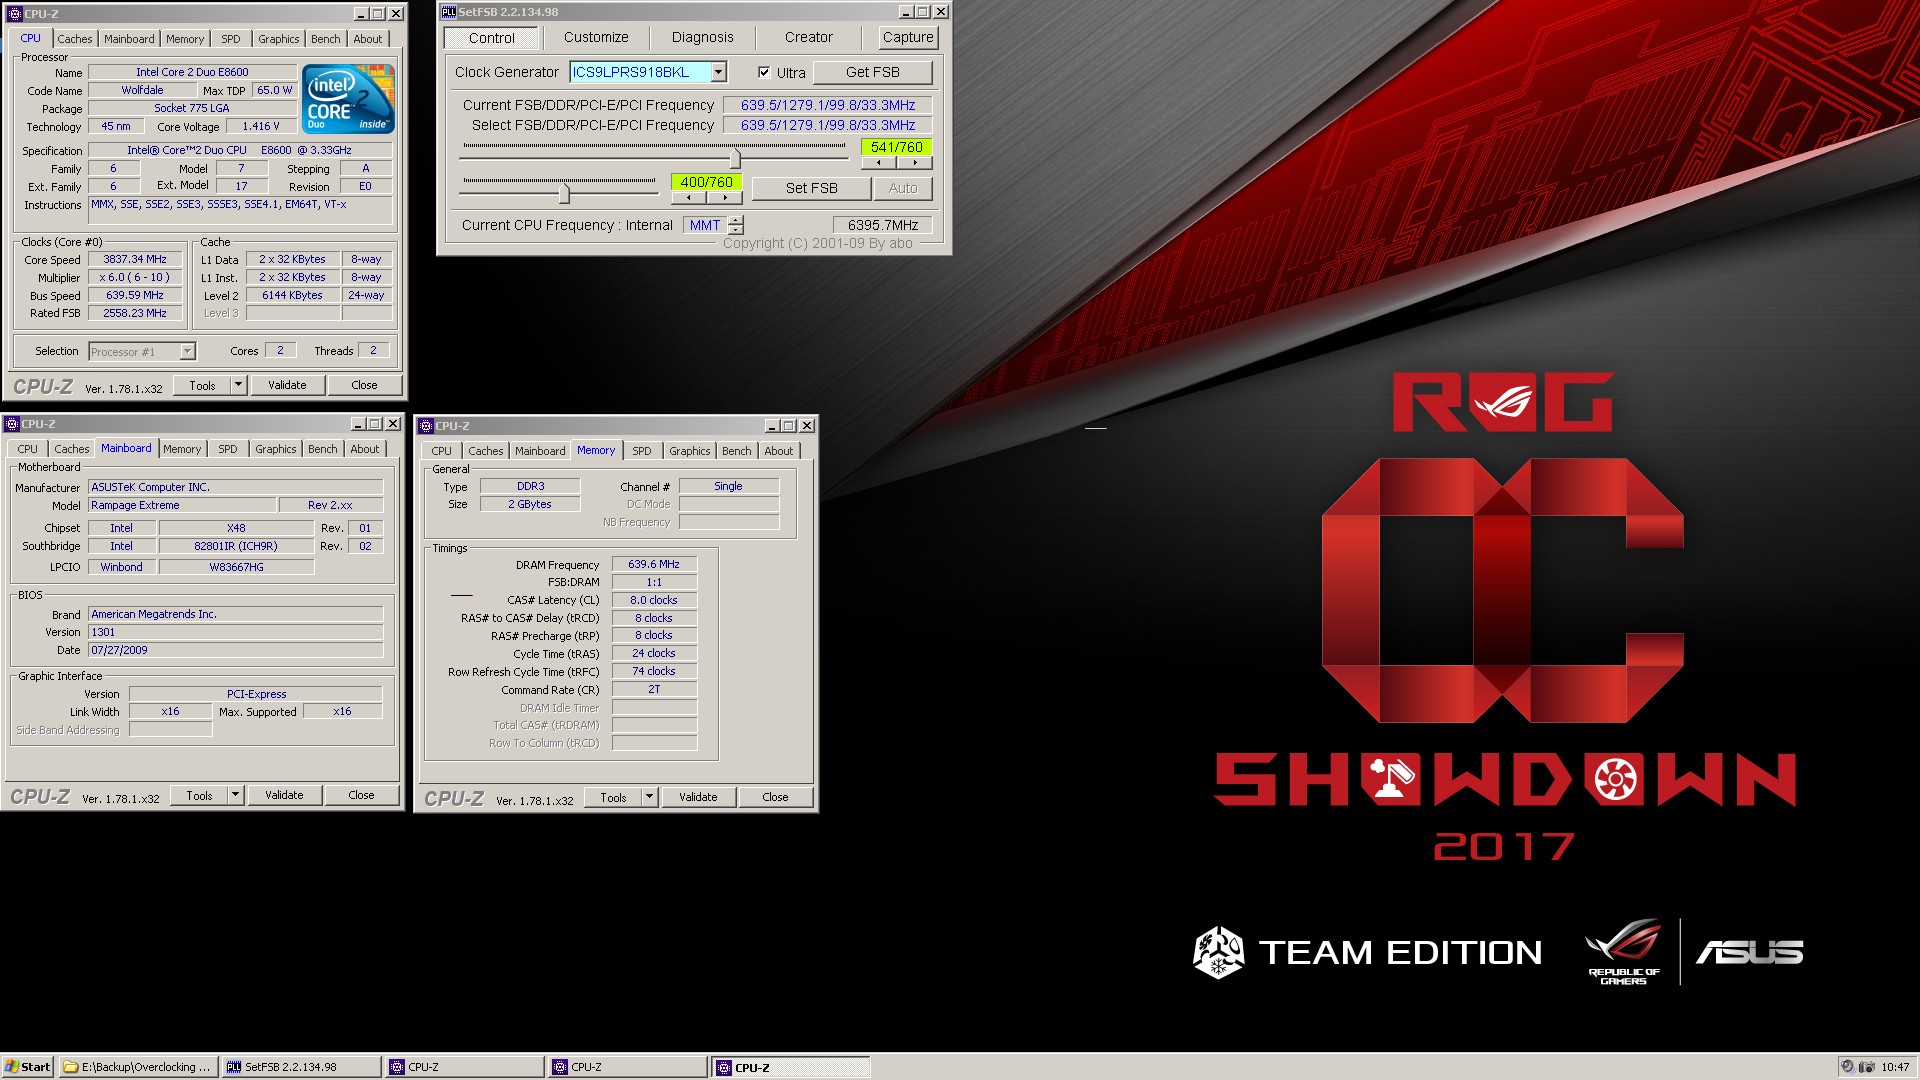The width and height of the screenshot is (1920, 1080).
Task: Open the Diagnosis tab in SetFSB
Action: (702, 37)
